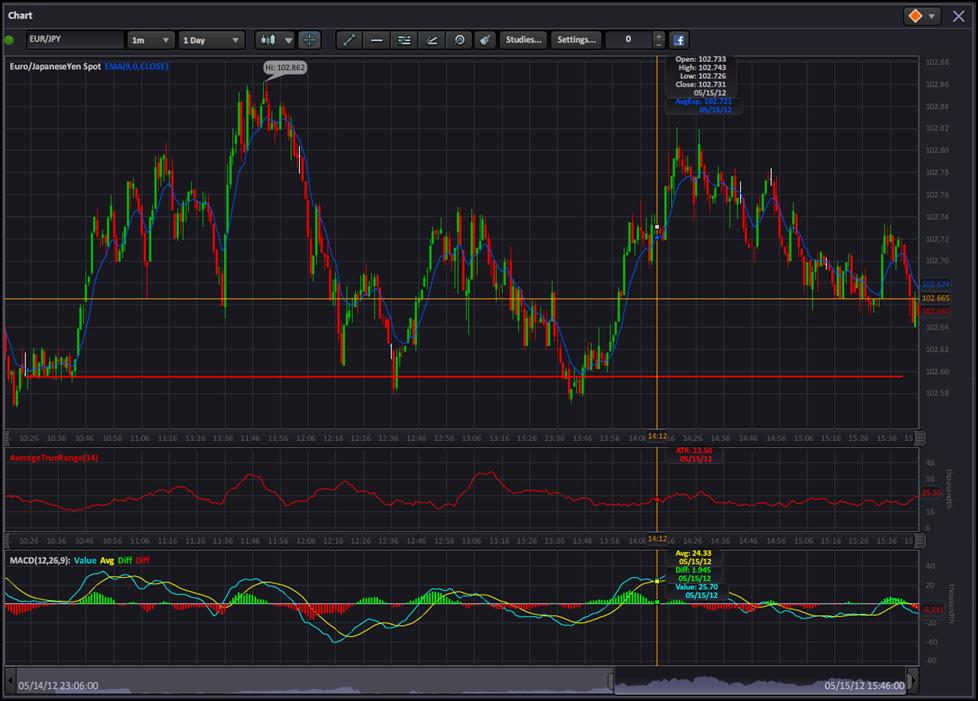Click the left handle of price time axis scrollbar
Image resolution: width=978 pixels, height=701 pixels.
point(7,438)
